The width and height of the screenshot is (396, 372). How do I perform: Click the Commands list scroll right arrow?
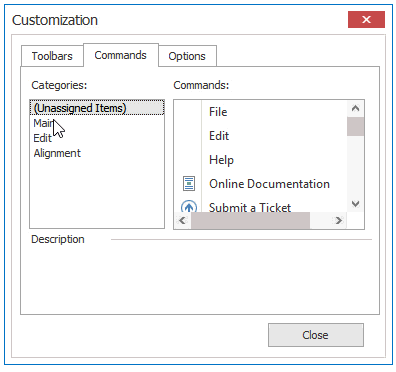(x=339, y=220)
